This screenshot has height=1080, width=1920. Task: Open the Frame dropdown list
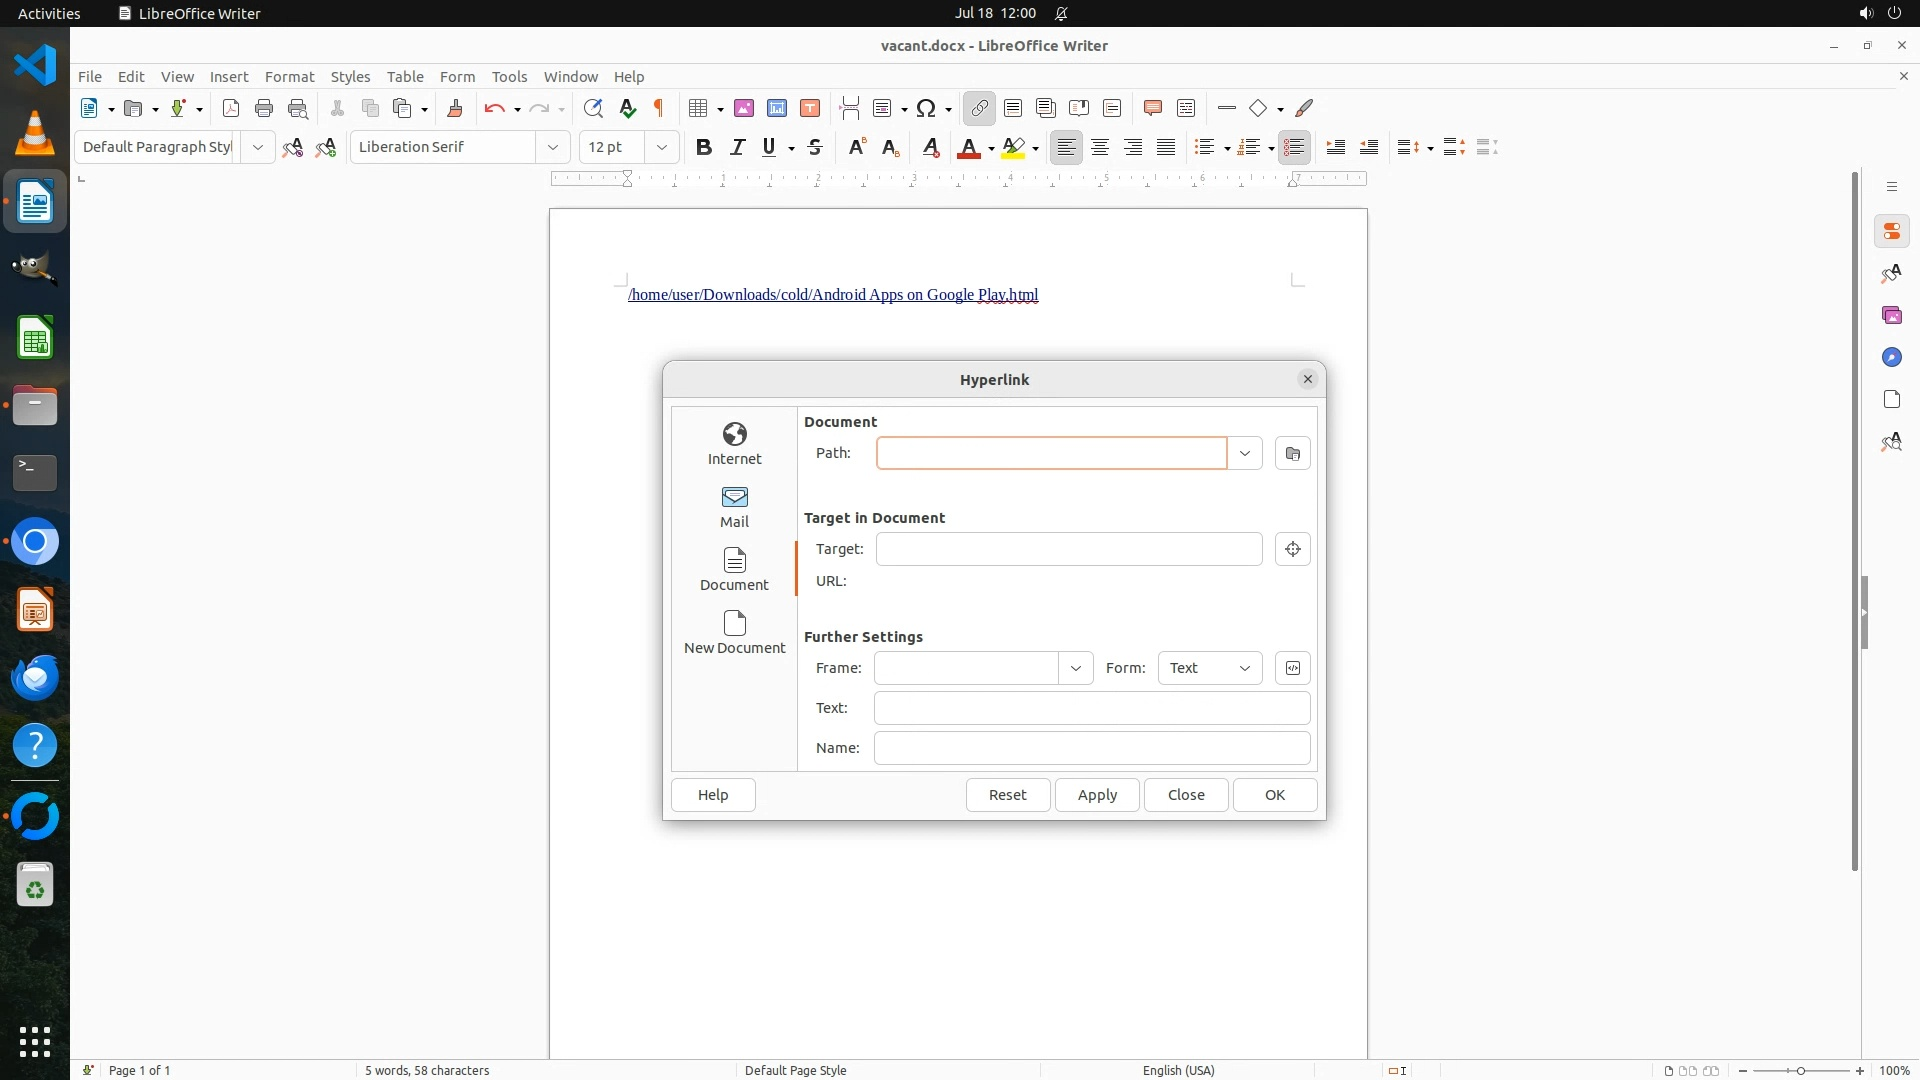pos(1075,668)
